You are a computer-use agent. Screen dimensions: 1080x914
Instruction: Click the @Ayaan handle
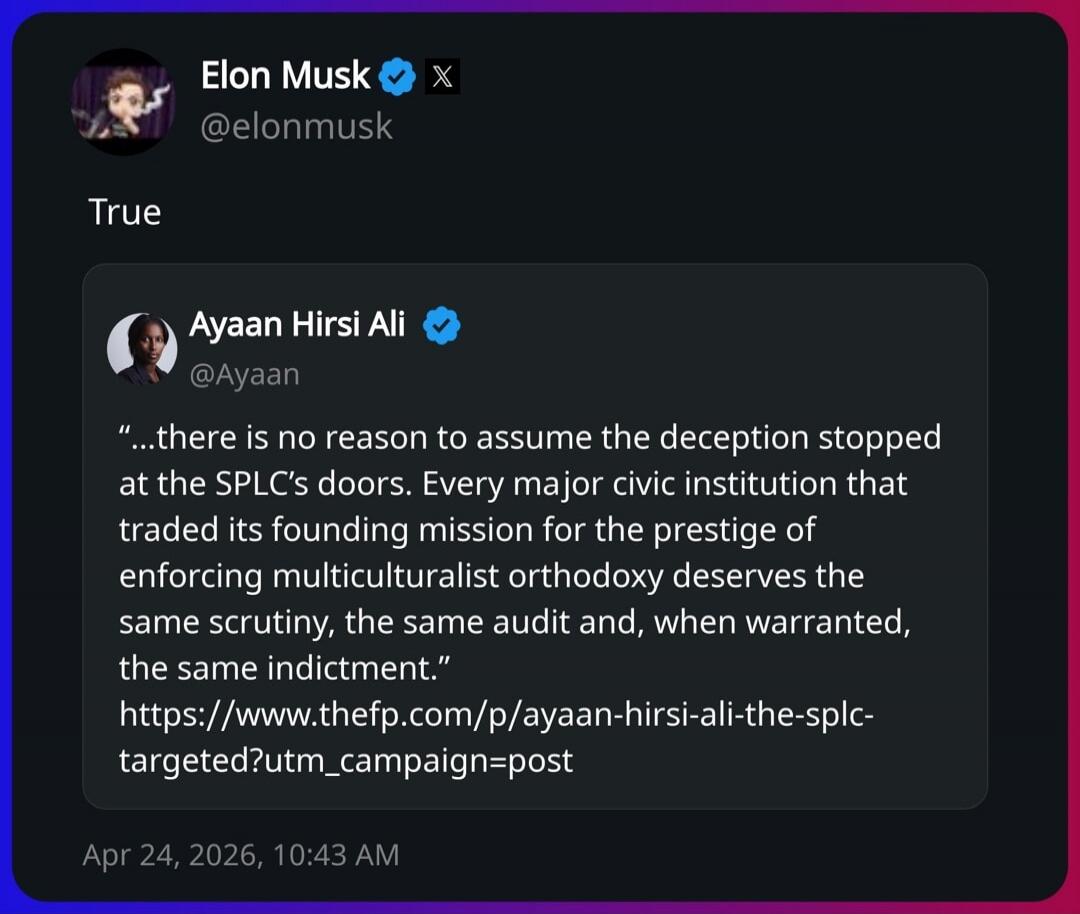pos(245,373)
